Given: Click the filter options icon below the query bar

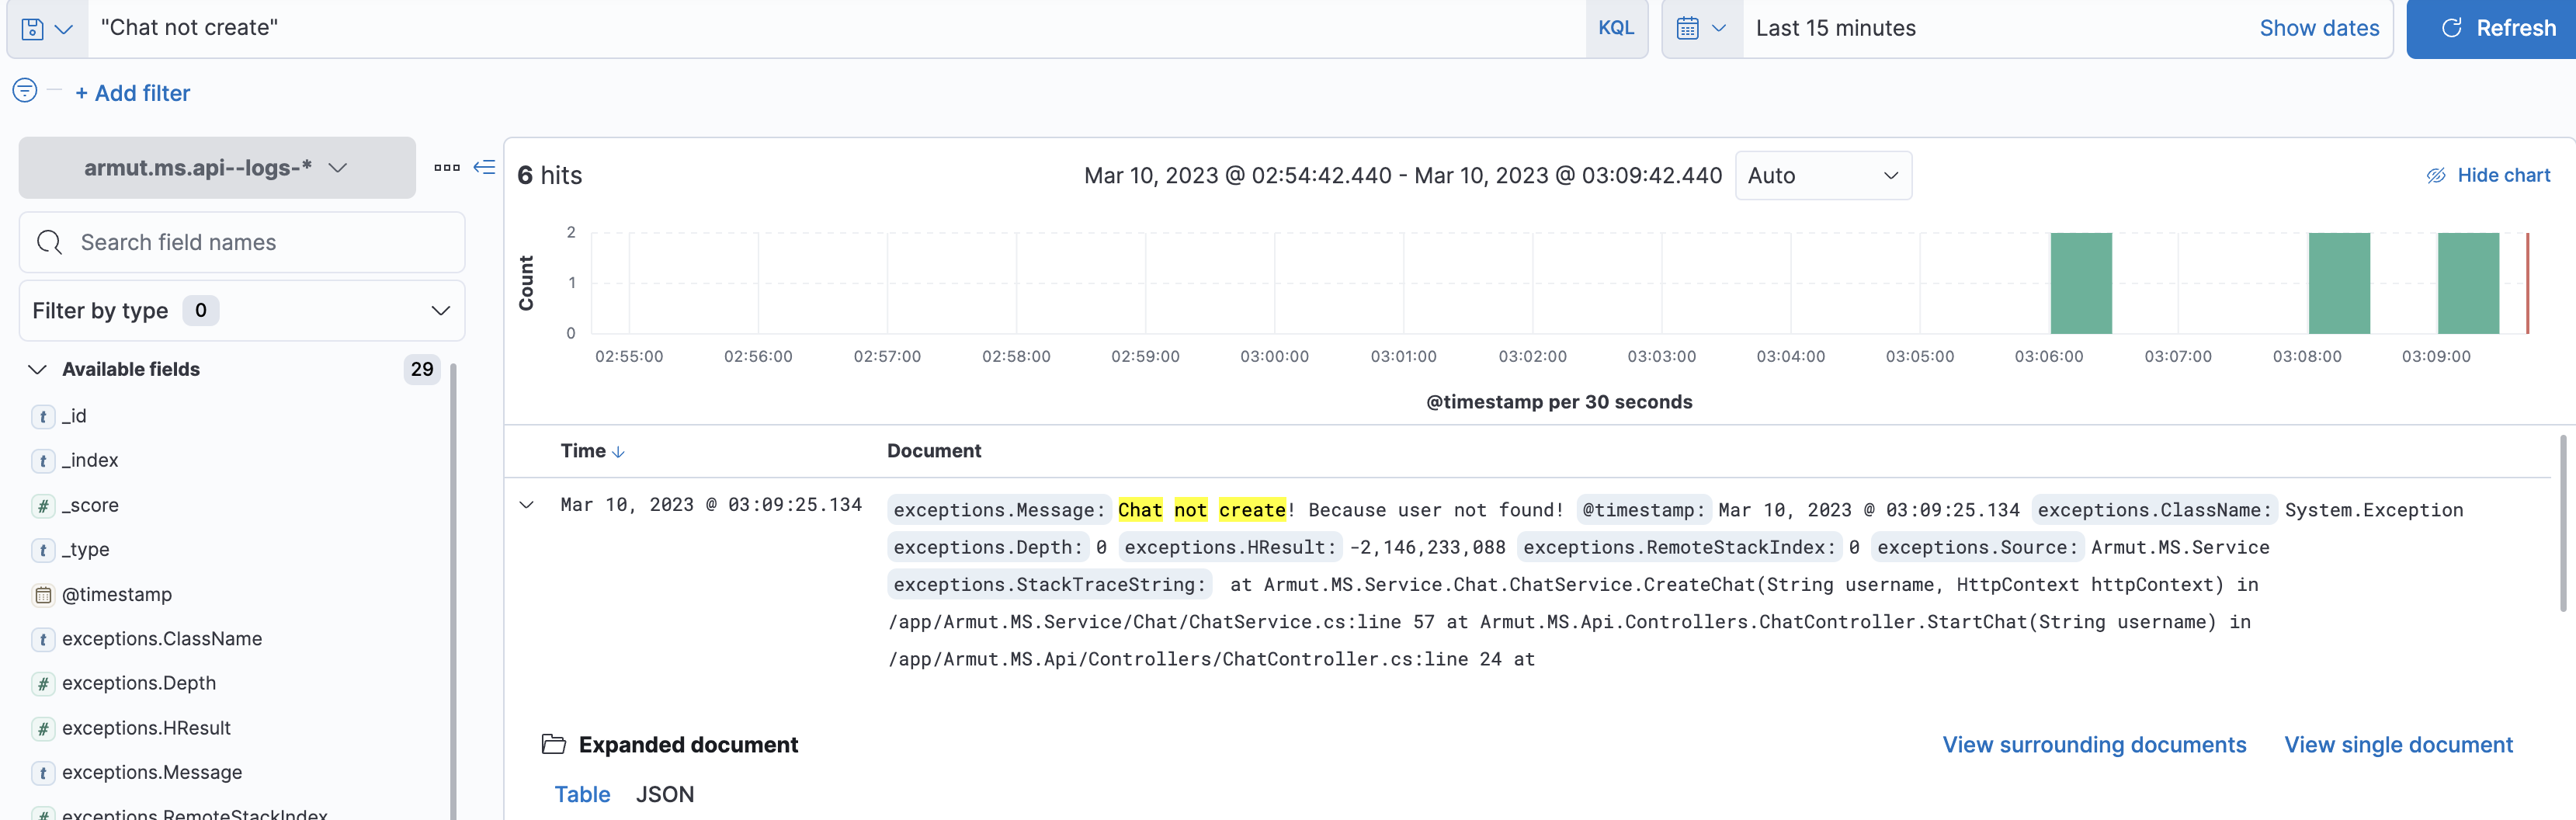Looking at the screenshot, I should pyautogui.click(x=23, y=92).
